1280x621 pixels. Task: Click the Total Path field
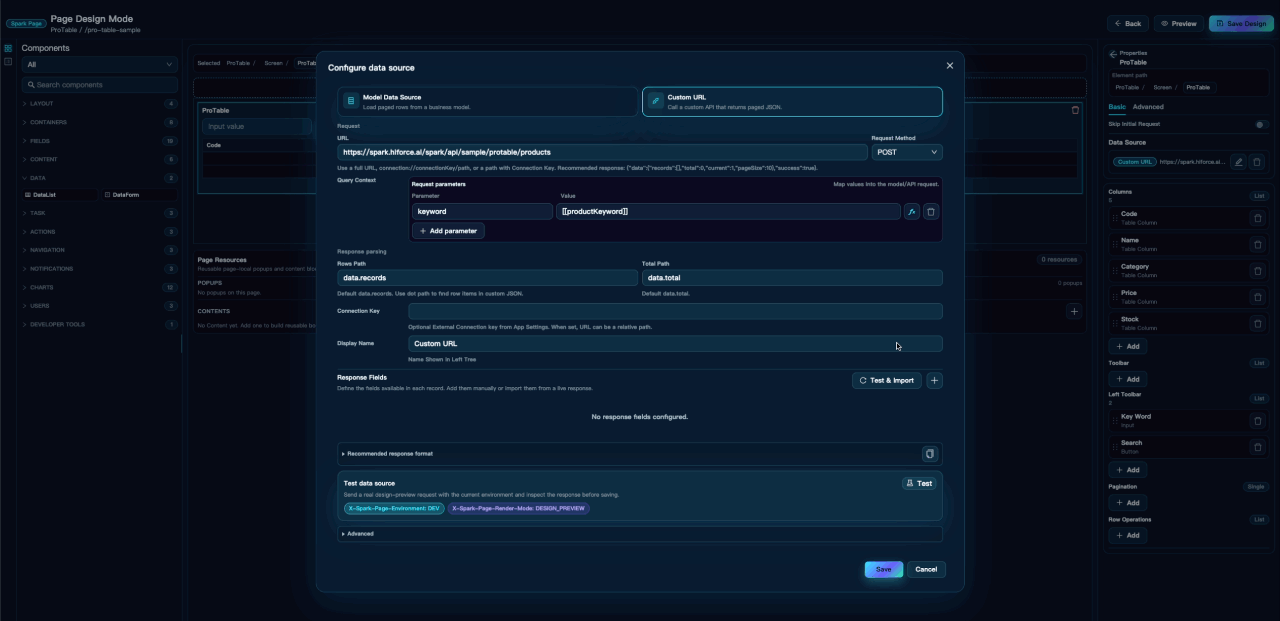pos(792,278)
